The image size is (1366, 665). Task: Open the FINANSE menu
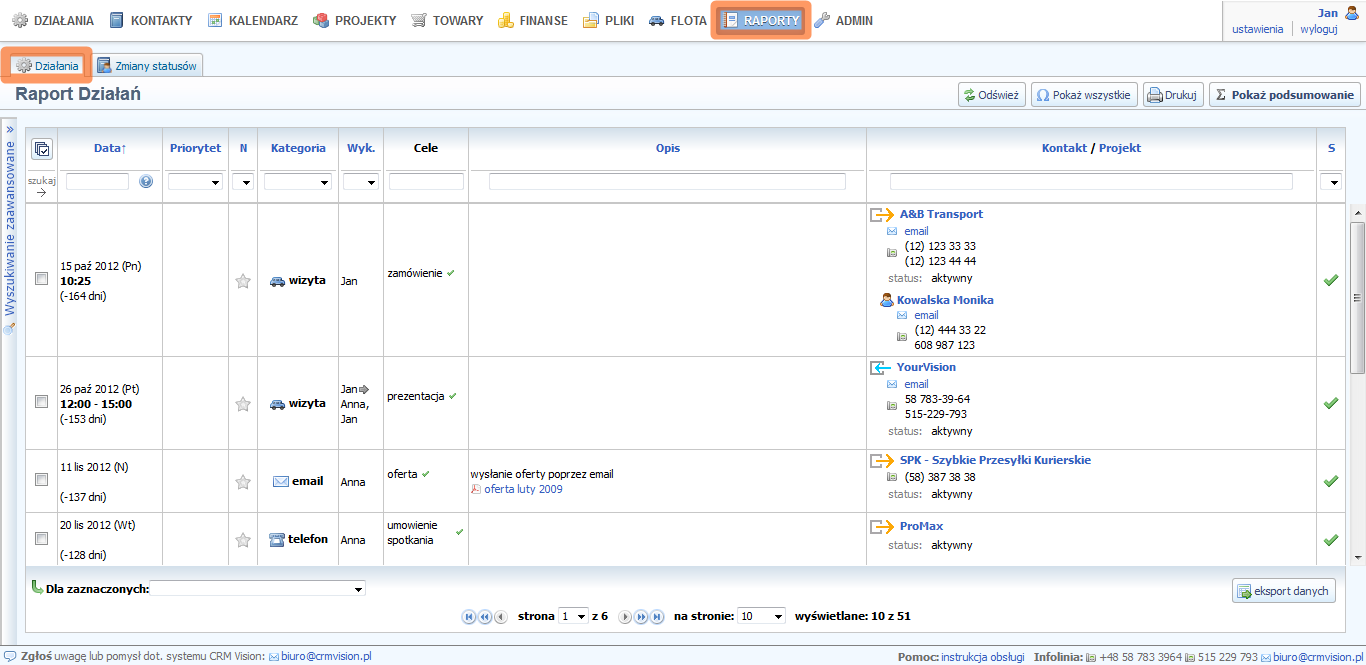[533, 20]
